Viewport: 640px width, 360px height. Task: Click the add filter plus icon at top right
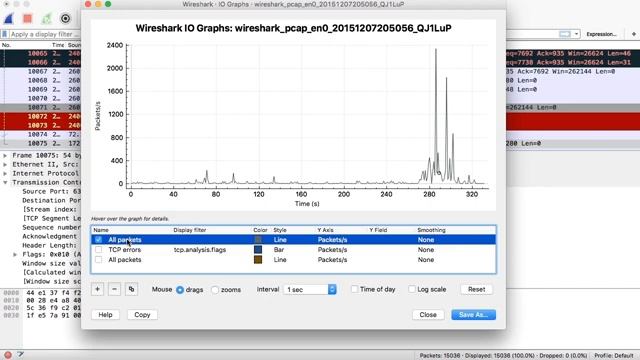(x=633, y=34)
